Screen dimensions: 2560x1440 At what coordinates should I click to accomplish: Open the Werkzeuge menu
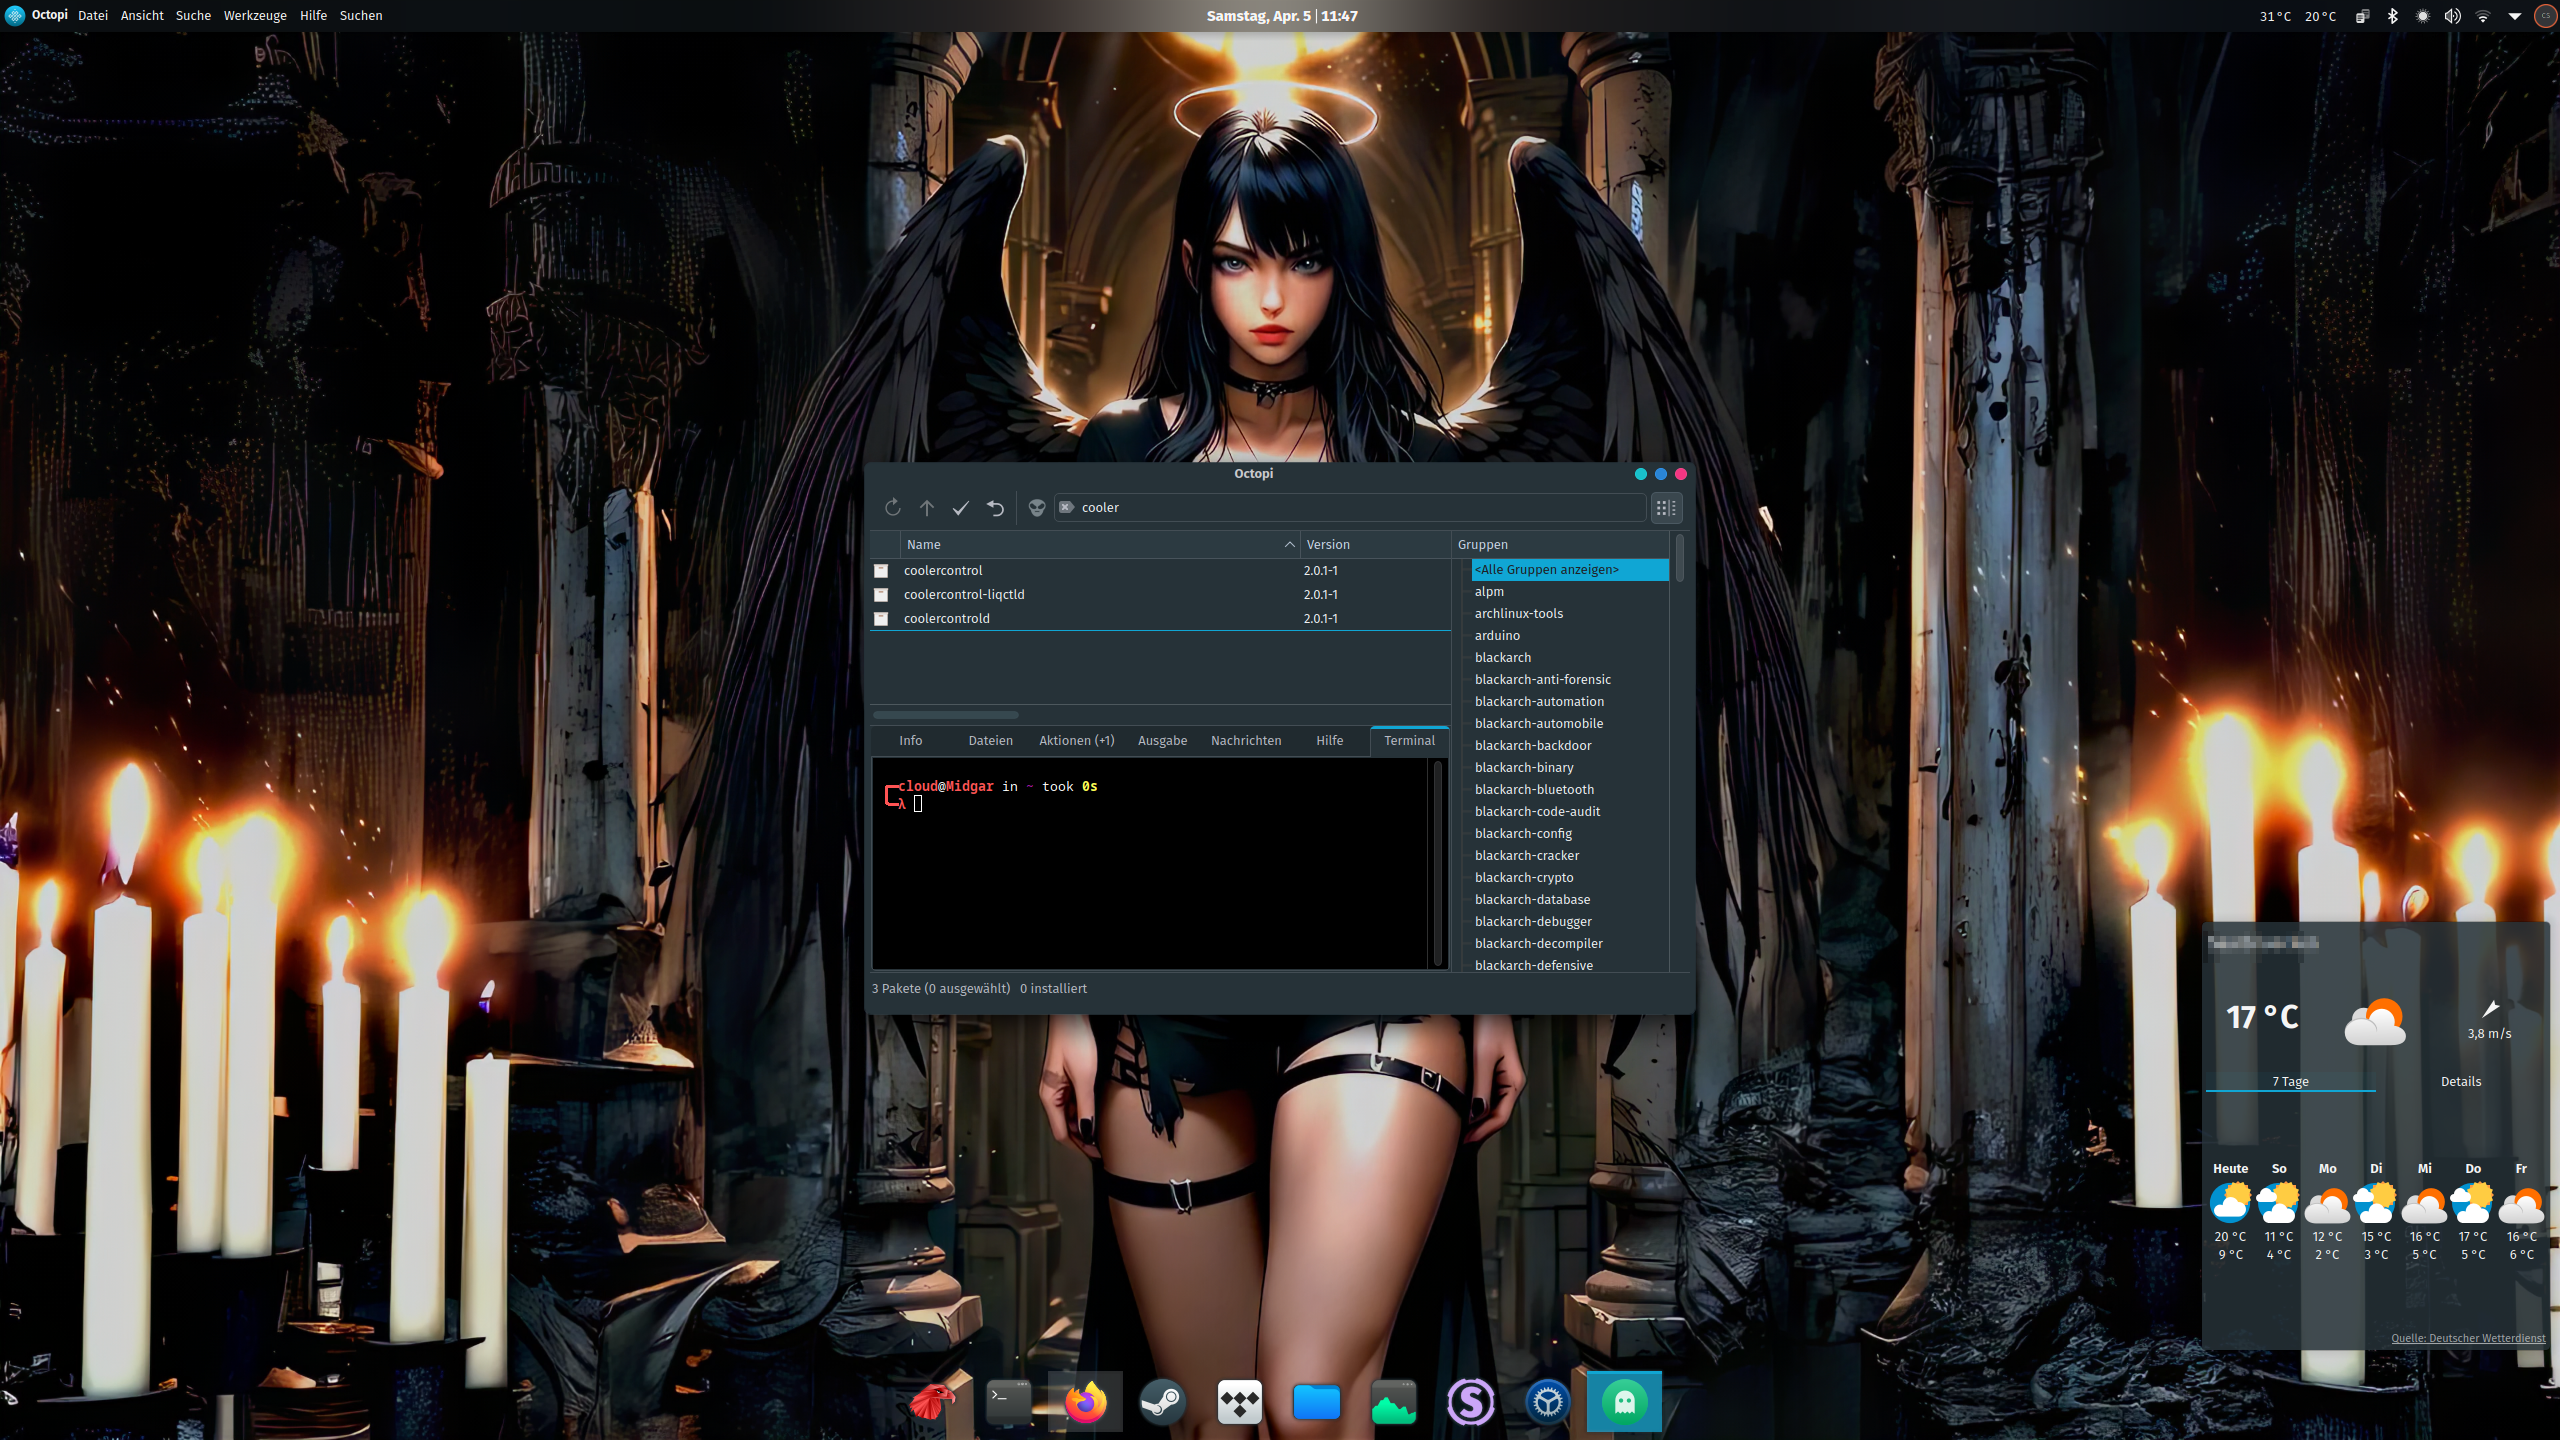click(254, 16)
